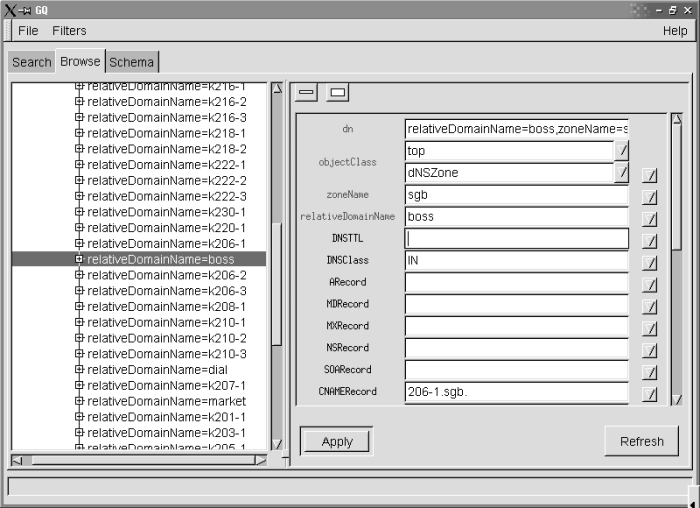Click the slash button beside the ARecord field
The height and width of the screenshot is (508, 700).
(x=649, y=285)
